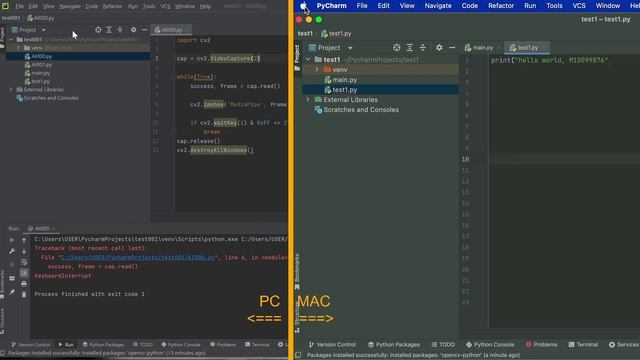Open the Terminal tool button in Mac window
640x360 pixels.
(x=583, y=345)
